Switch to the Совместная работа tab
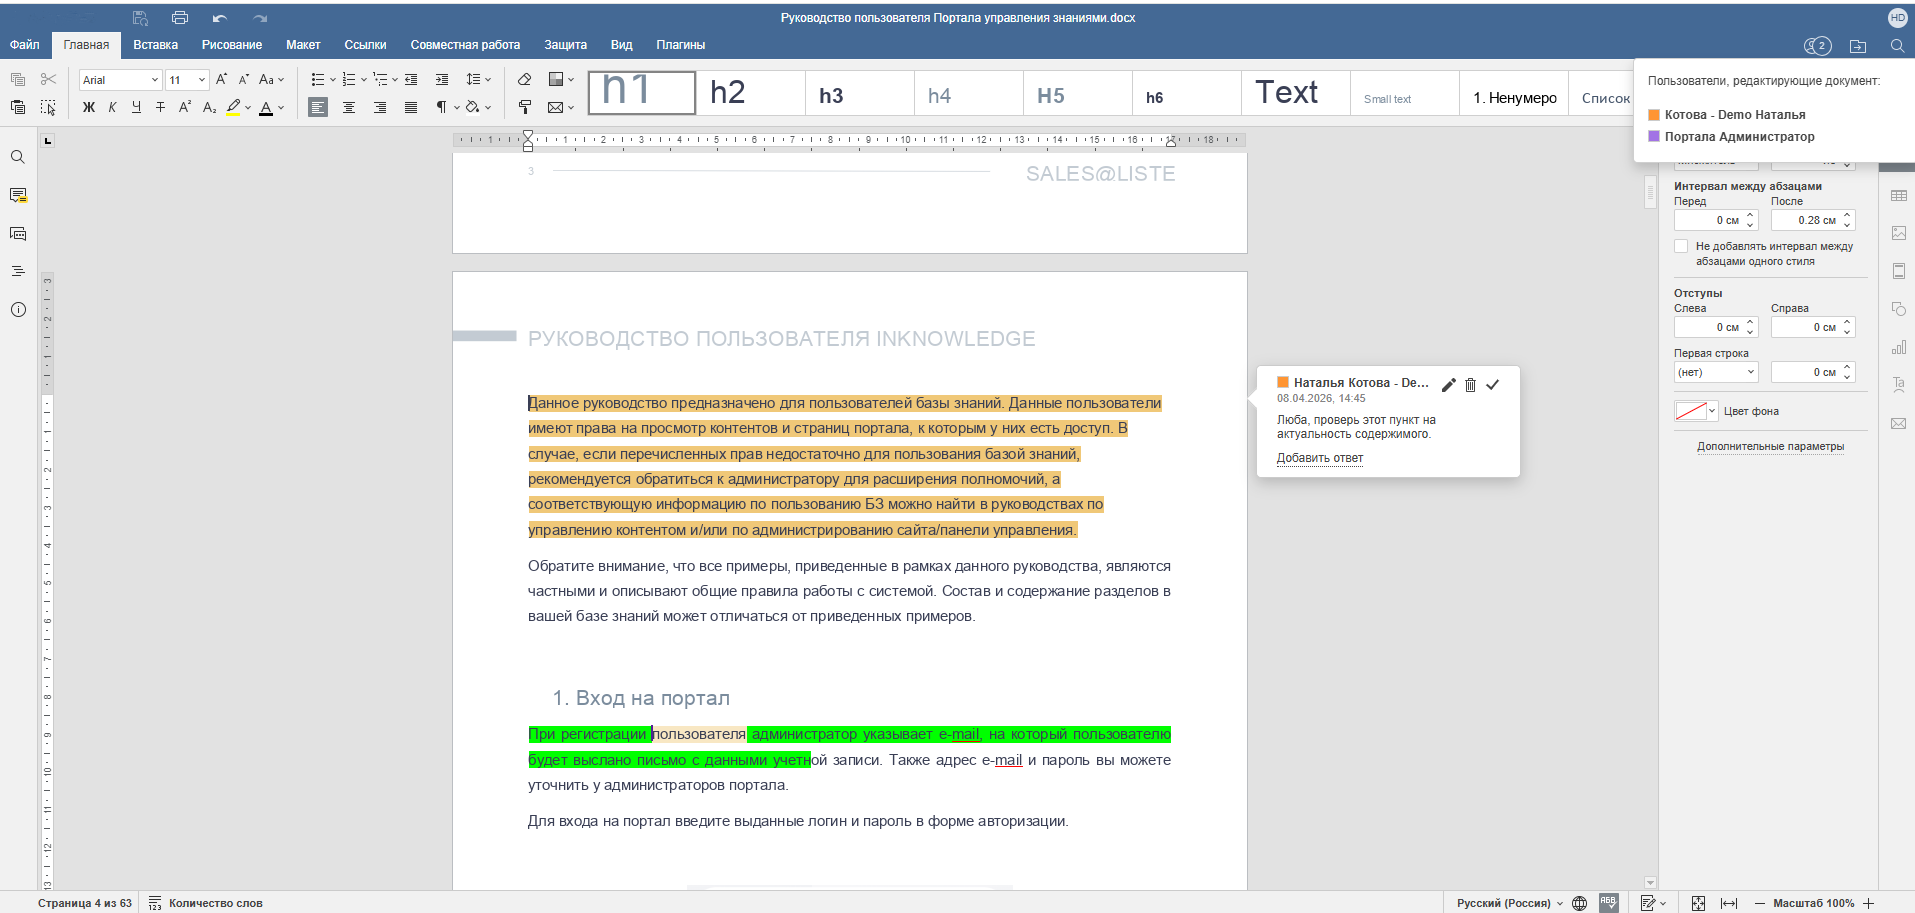The image size is (1915, 913). [465, 45]
